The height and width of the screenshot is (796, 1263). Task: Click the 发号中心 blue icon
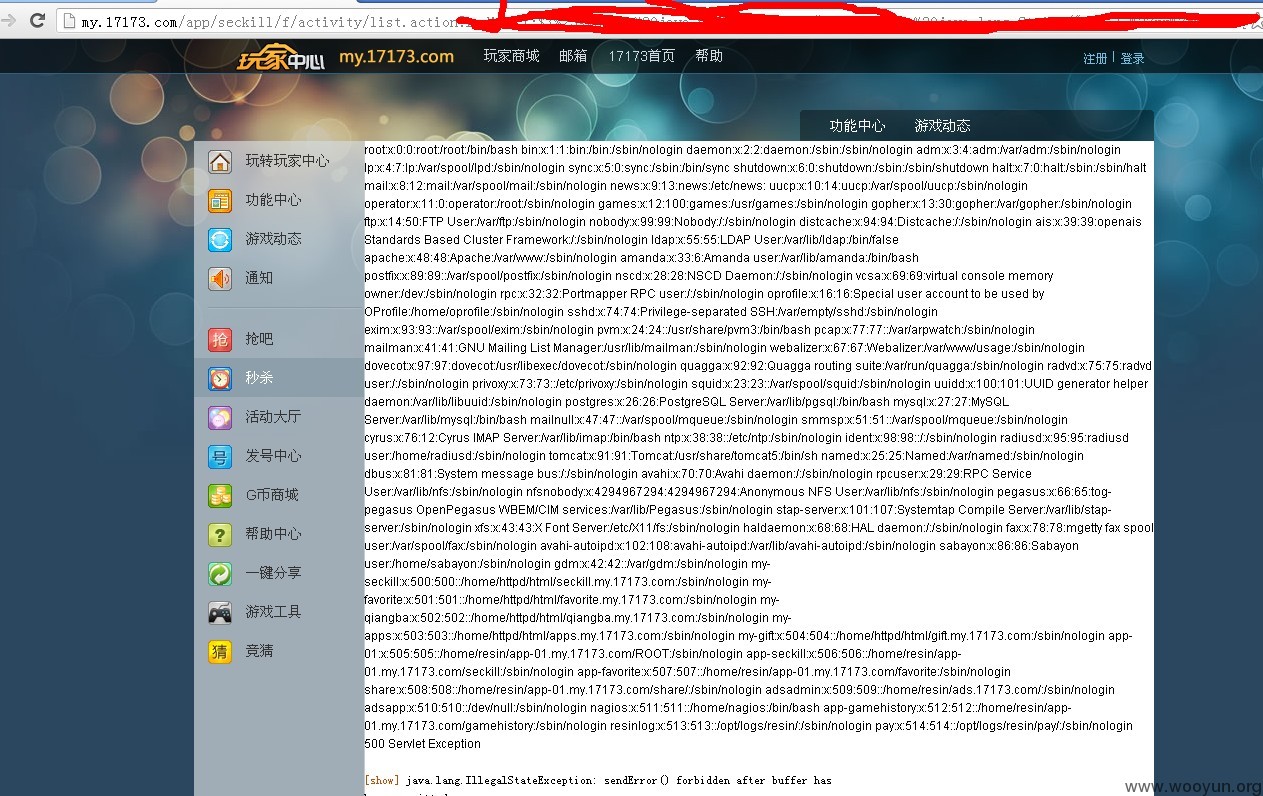[220, 456]
